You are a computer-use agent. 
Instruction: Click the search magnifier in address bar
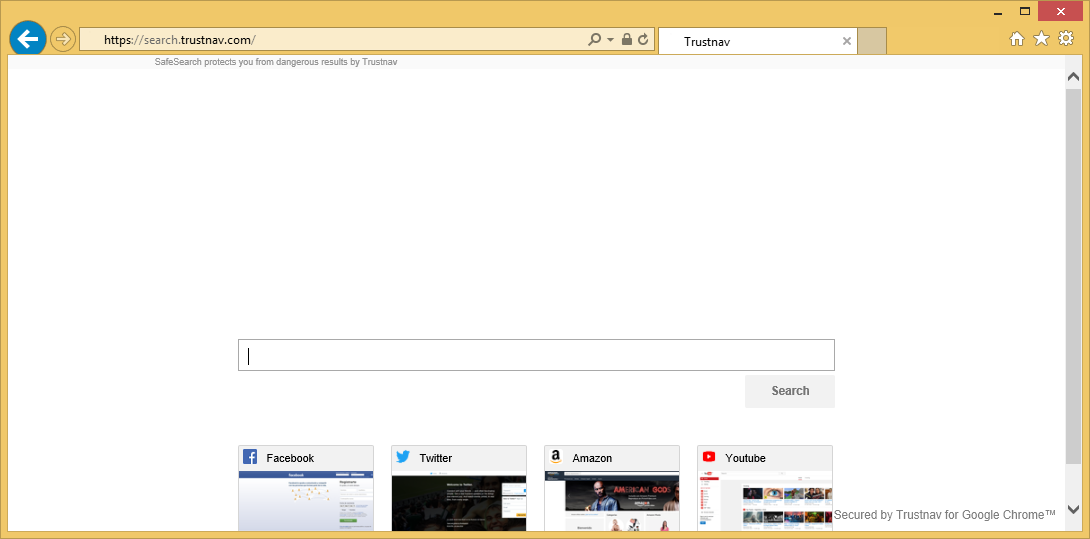[595, 40]
